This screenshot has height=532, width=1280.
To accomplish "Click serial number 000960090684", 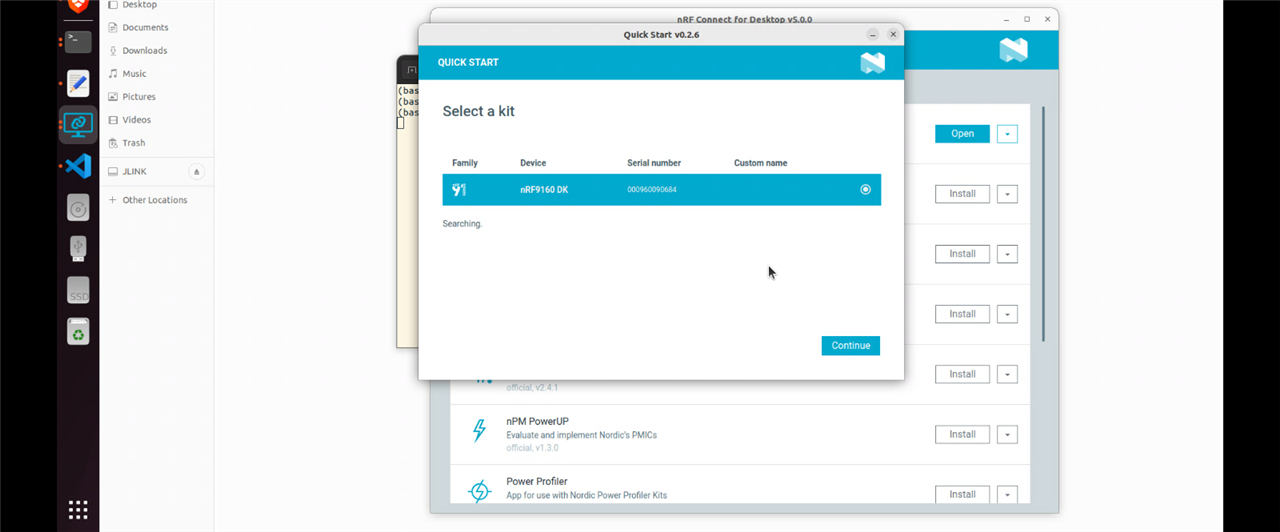I will (652, 190).
